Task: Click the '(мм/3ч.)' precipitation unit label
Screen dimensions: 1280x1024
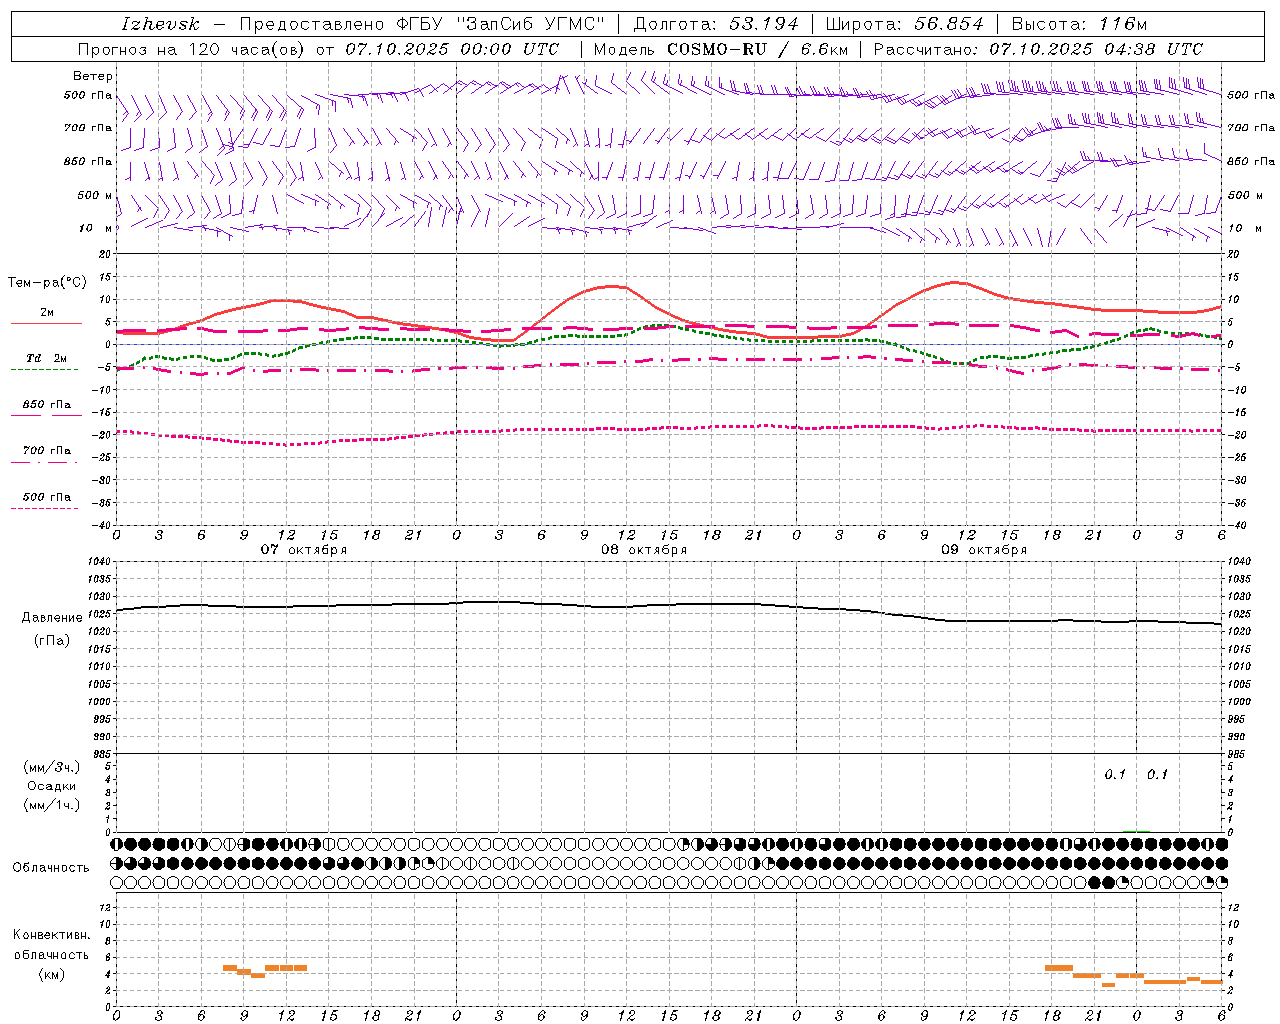Action: coord(52,768)
